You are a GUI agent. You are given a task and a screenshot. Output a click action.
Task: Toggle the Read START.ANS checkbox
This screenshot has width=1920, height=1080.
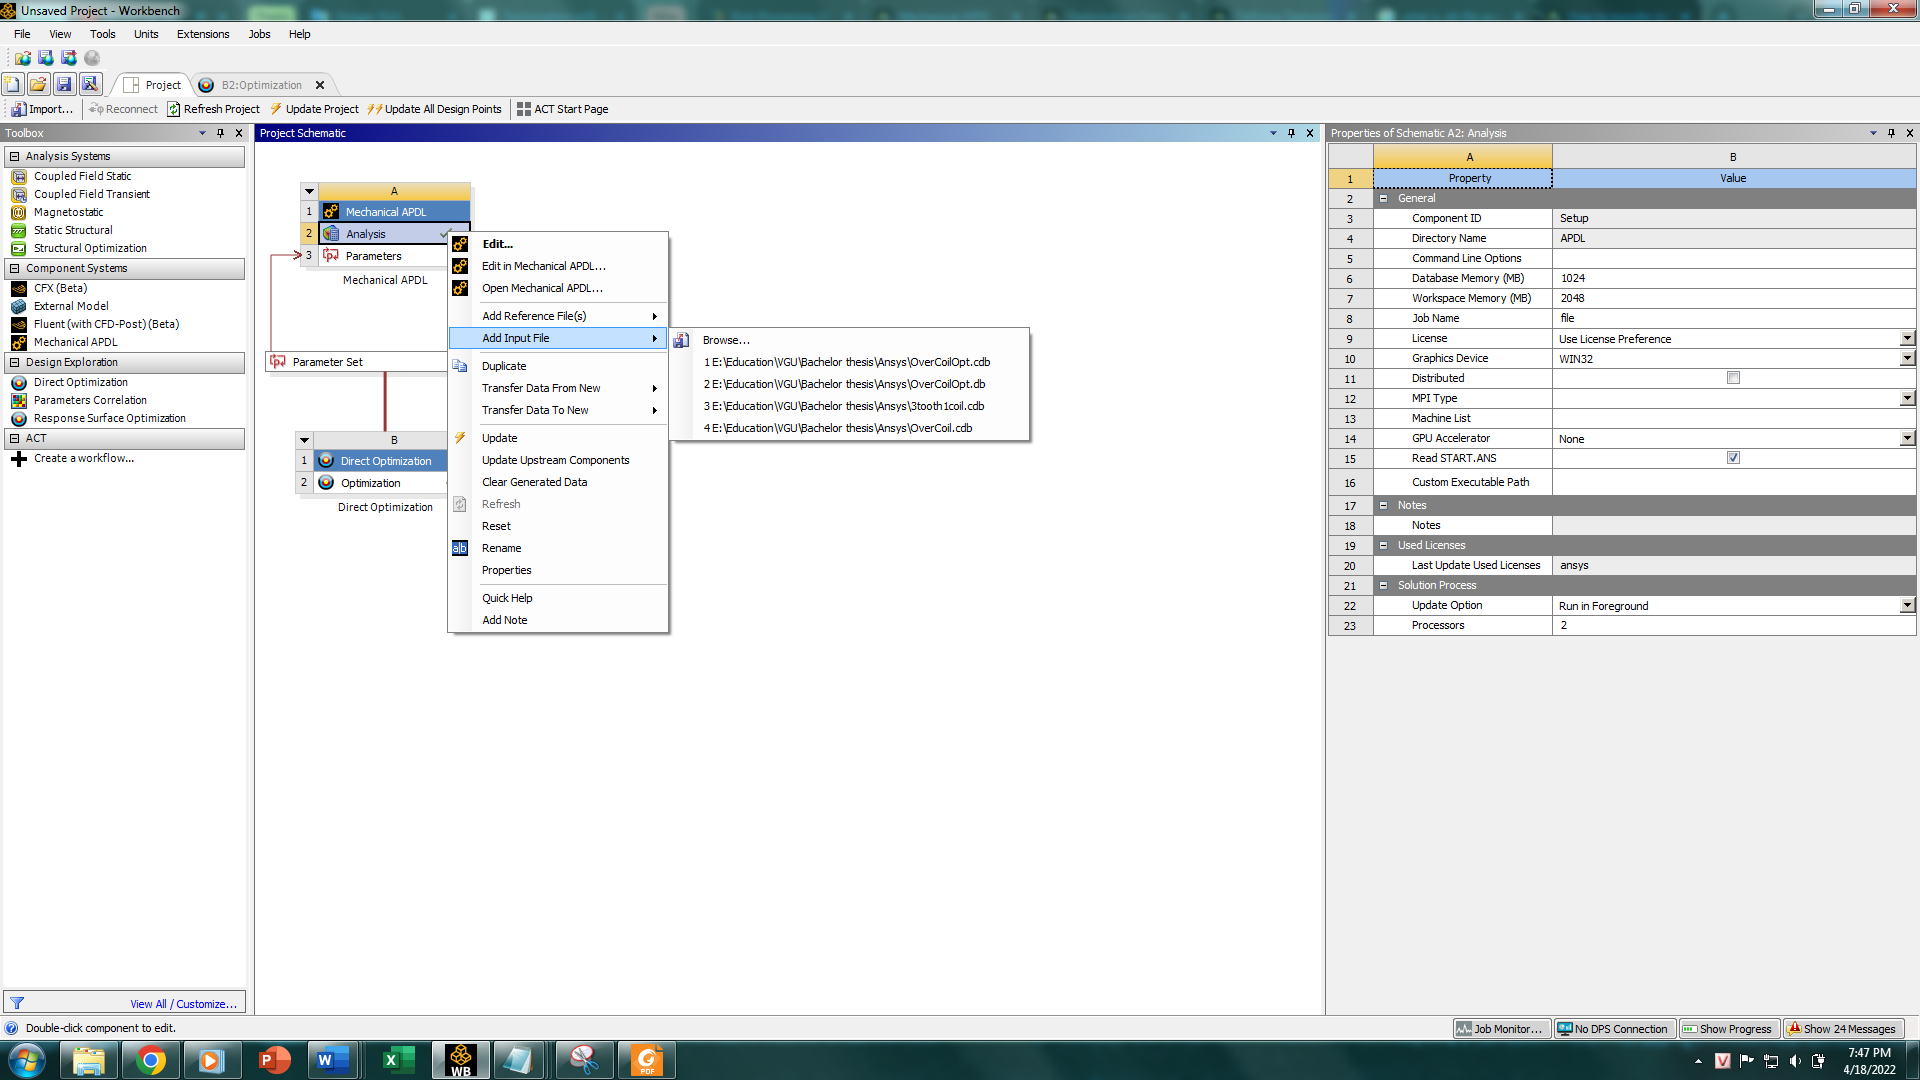click(x=1733, y=458)
